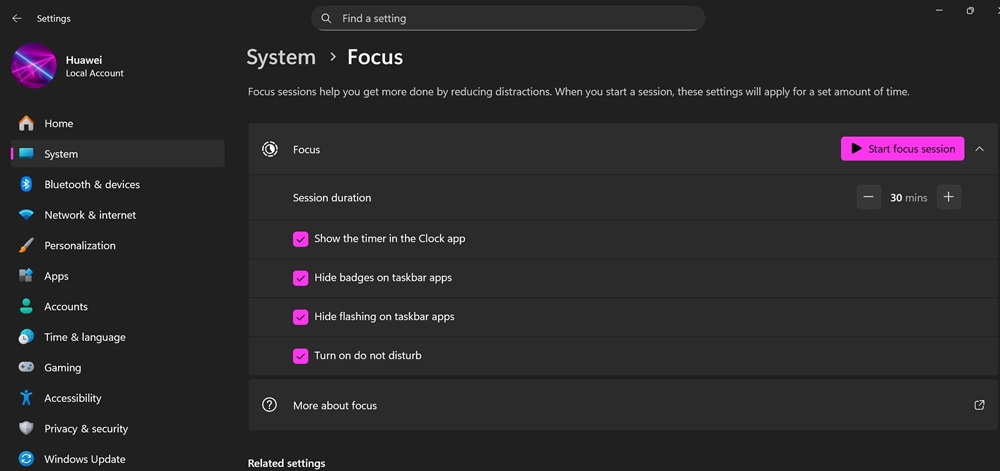Click the Gaming controller icon

[x=26, y=367]
